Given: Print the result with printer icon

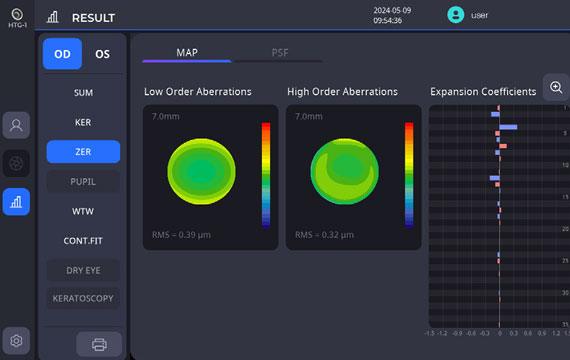Looking at the screenshot, I should (x=99, y=344).
